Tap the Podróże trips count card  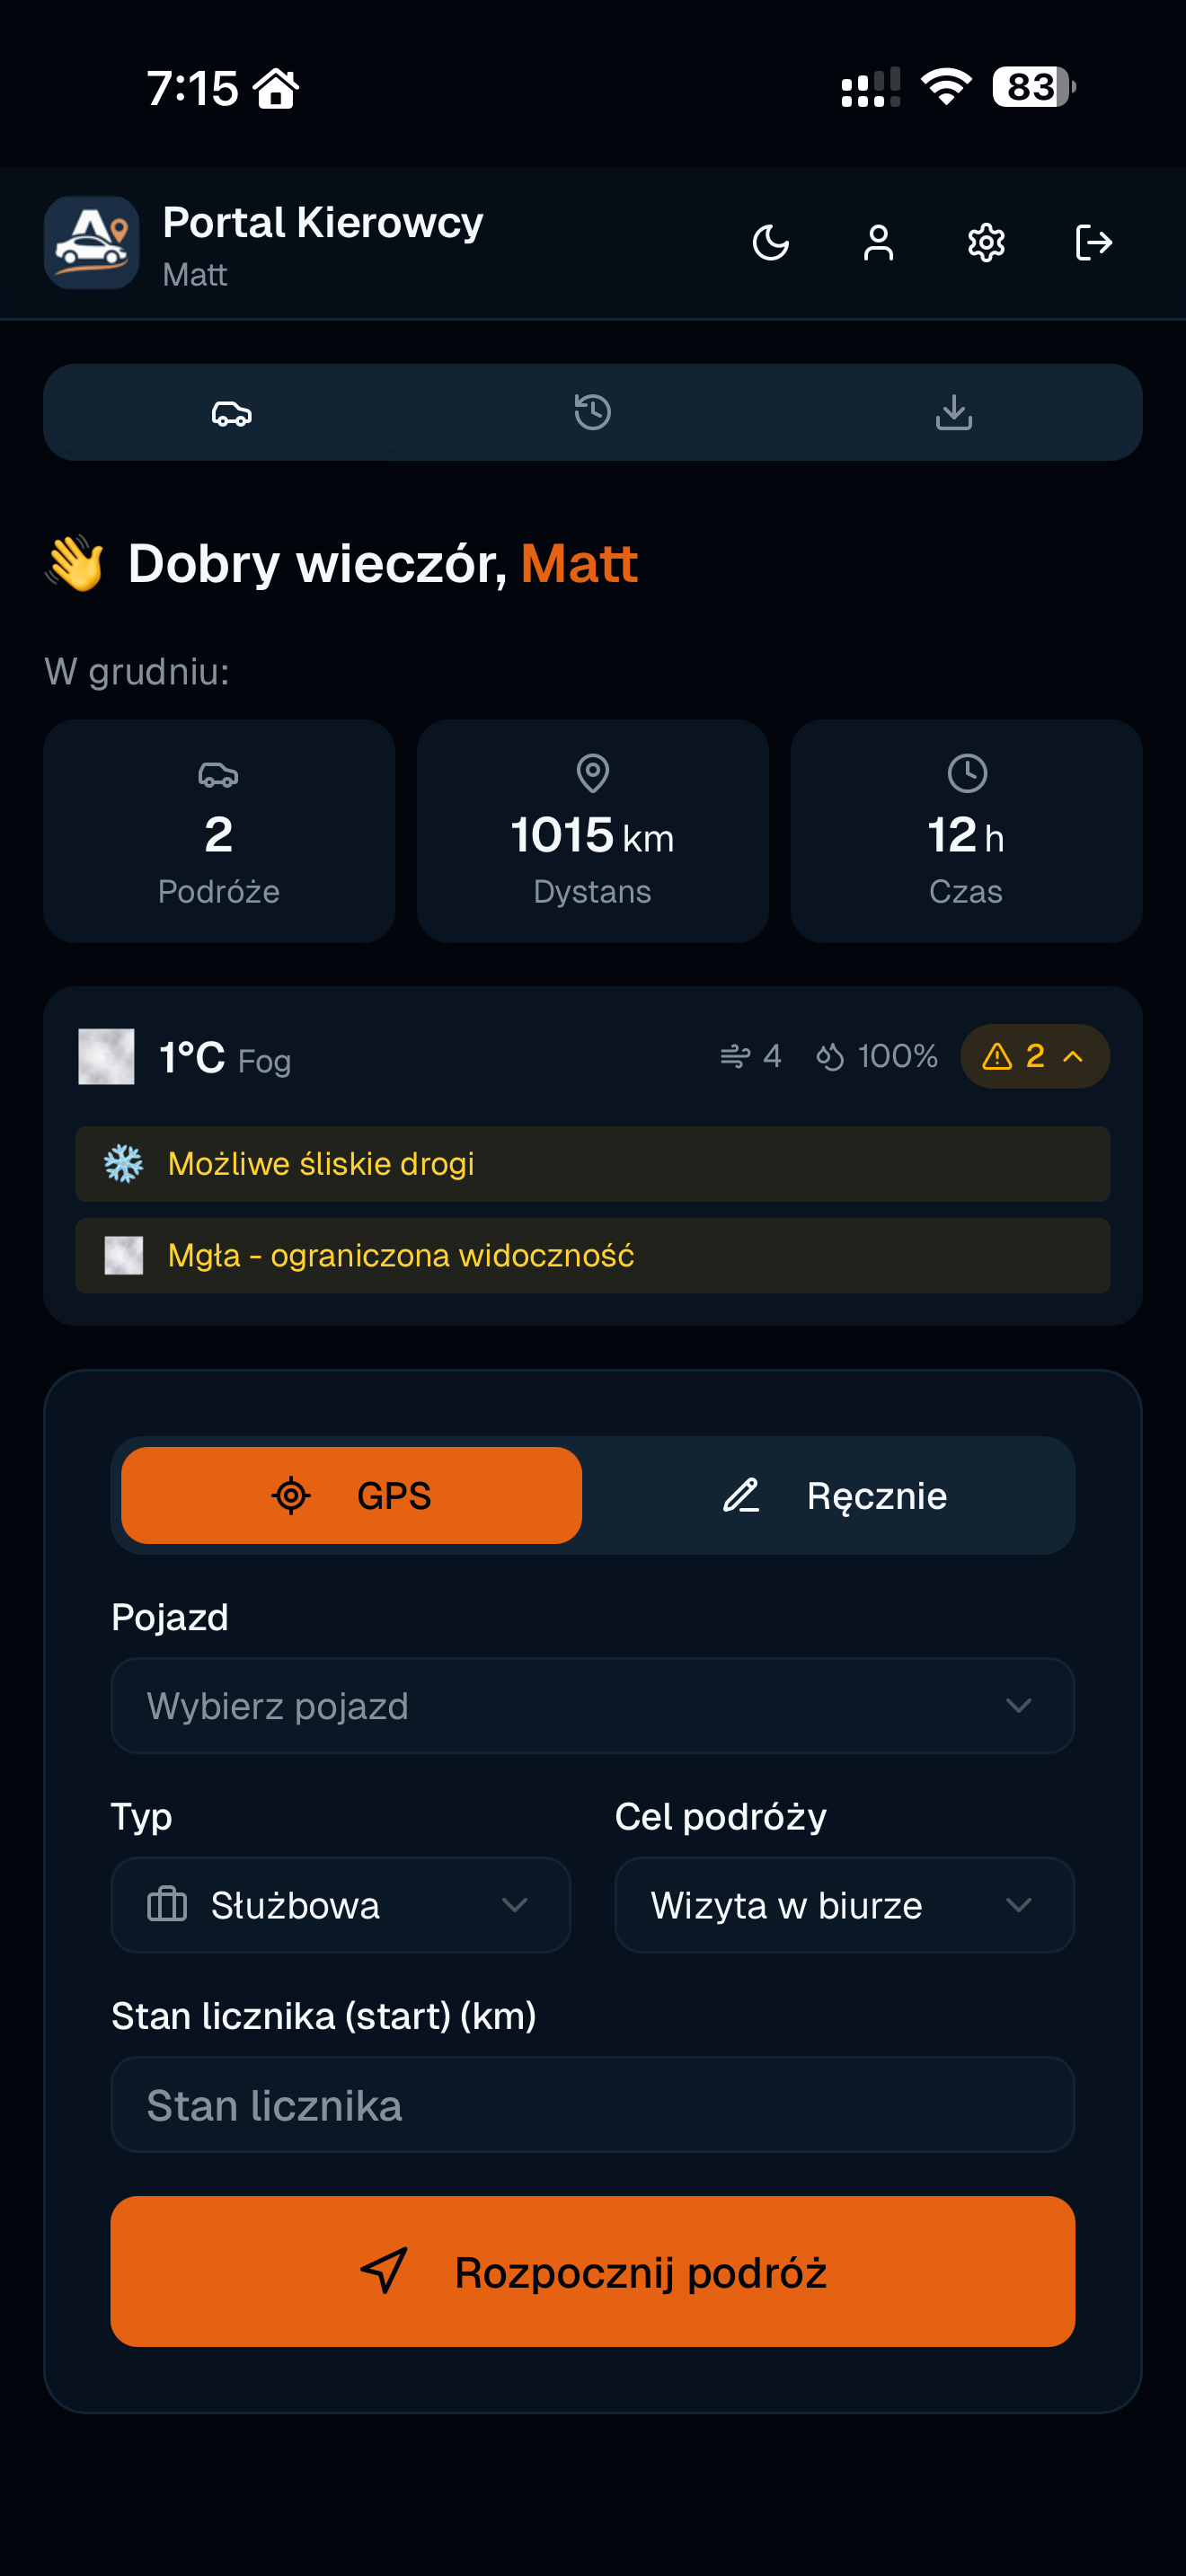[x=219, y=831]
